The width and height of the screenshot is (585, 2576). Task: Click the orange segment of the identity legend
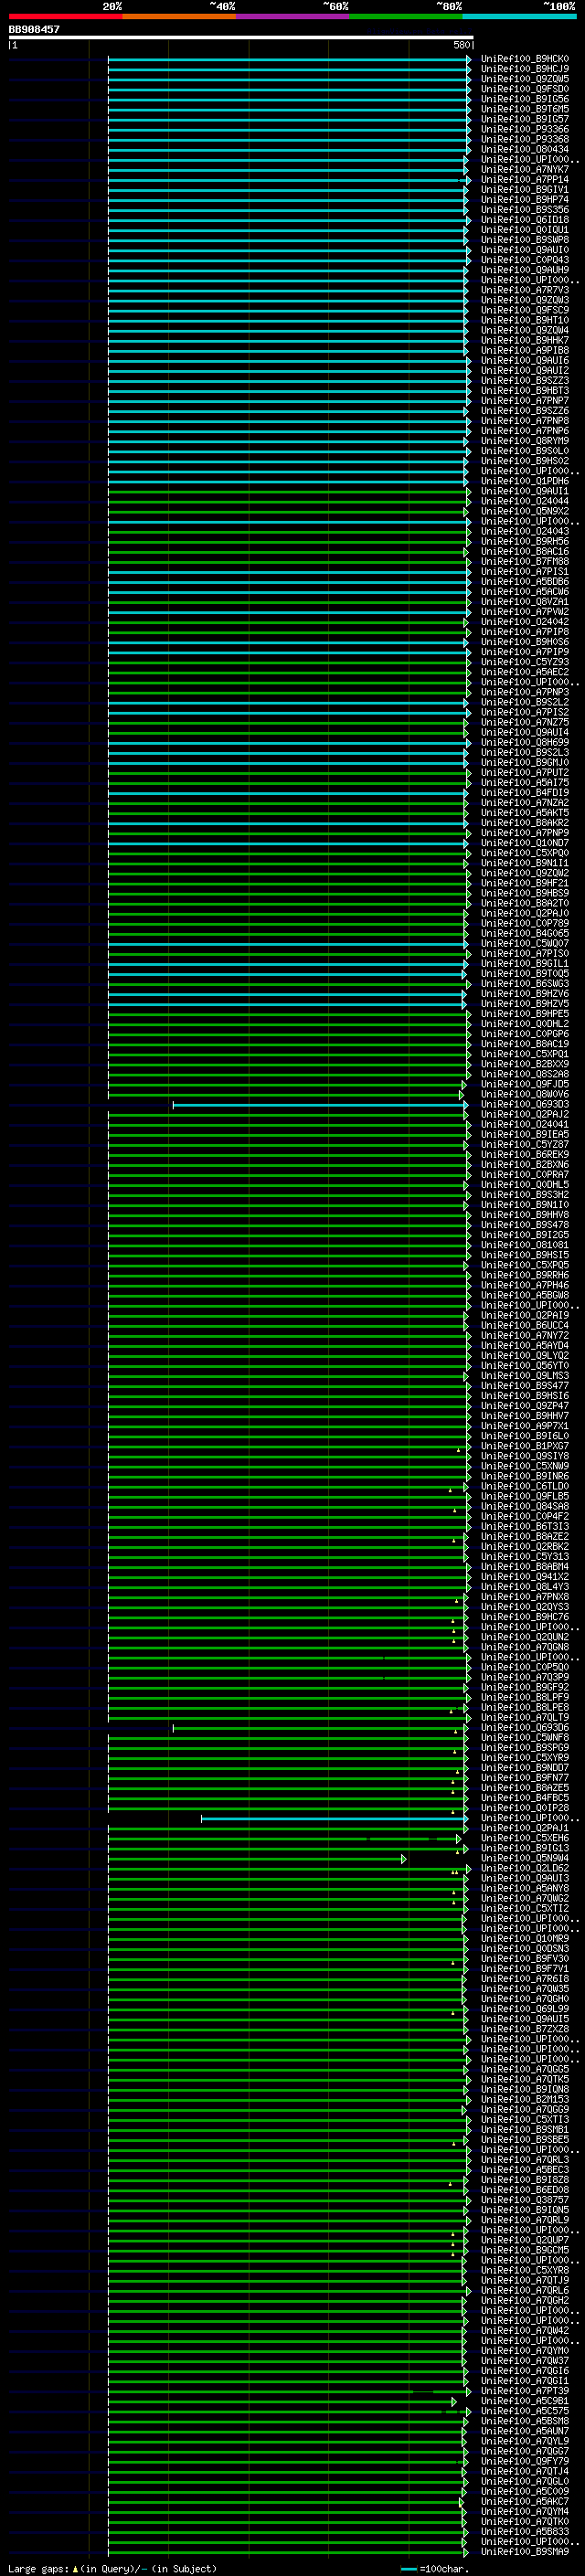click(x=179, y=16)
